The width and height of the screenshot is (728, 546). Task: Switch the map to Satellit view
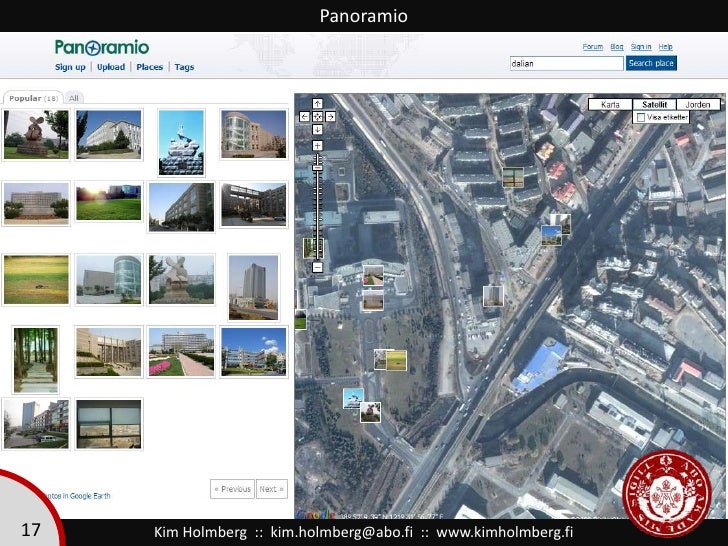pyautogui.click(x=654, y=104)
